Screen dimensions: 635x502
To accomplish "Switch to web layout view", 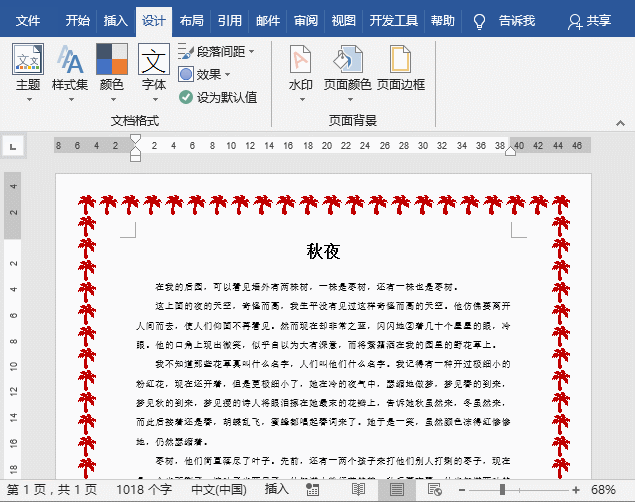I will point(435,490).
